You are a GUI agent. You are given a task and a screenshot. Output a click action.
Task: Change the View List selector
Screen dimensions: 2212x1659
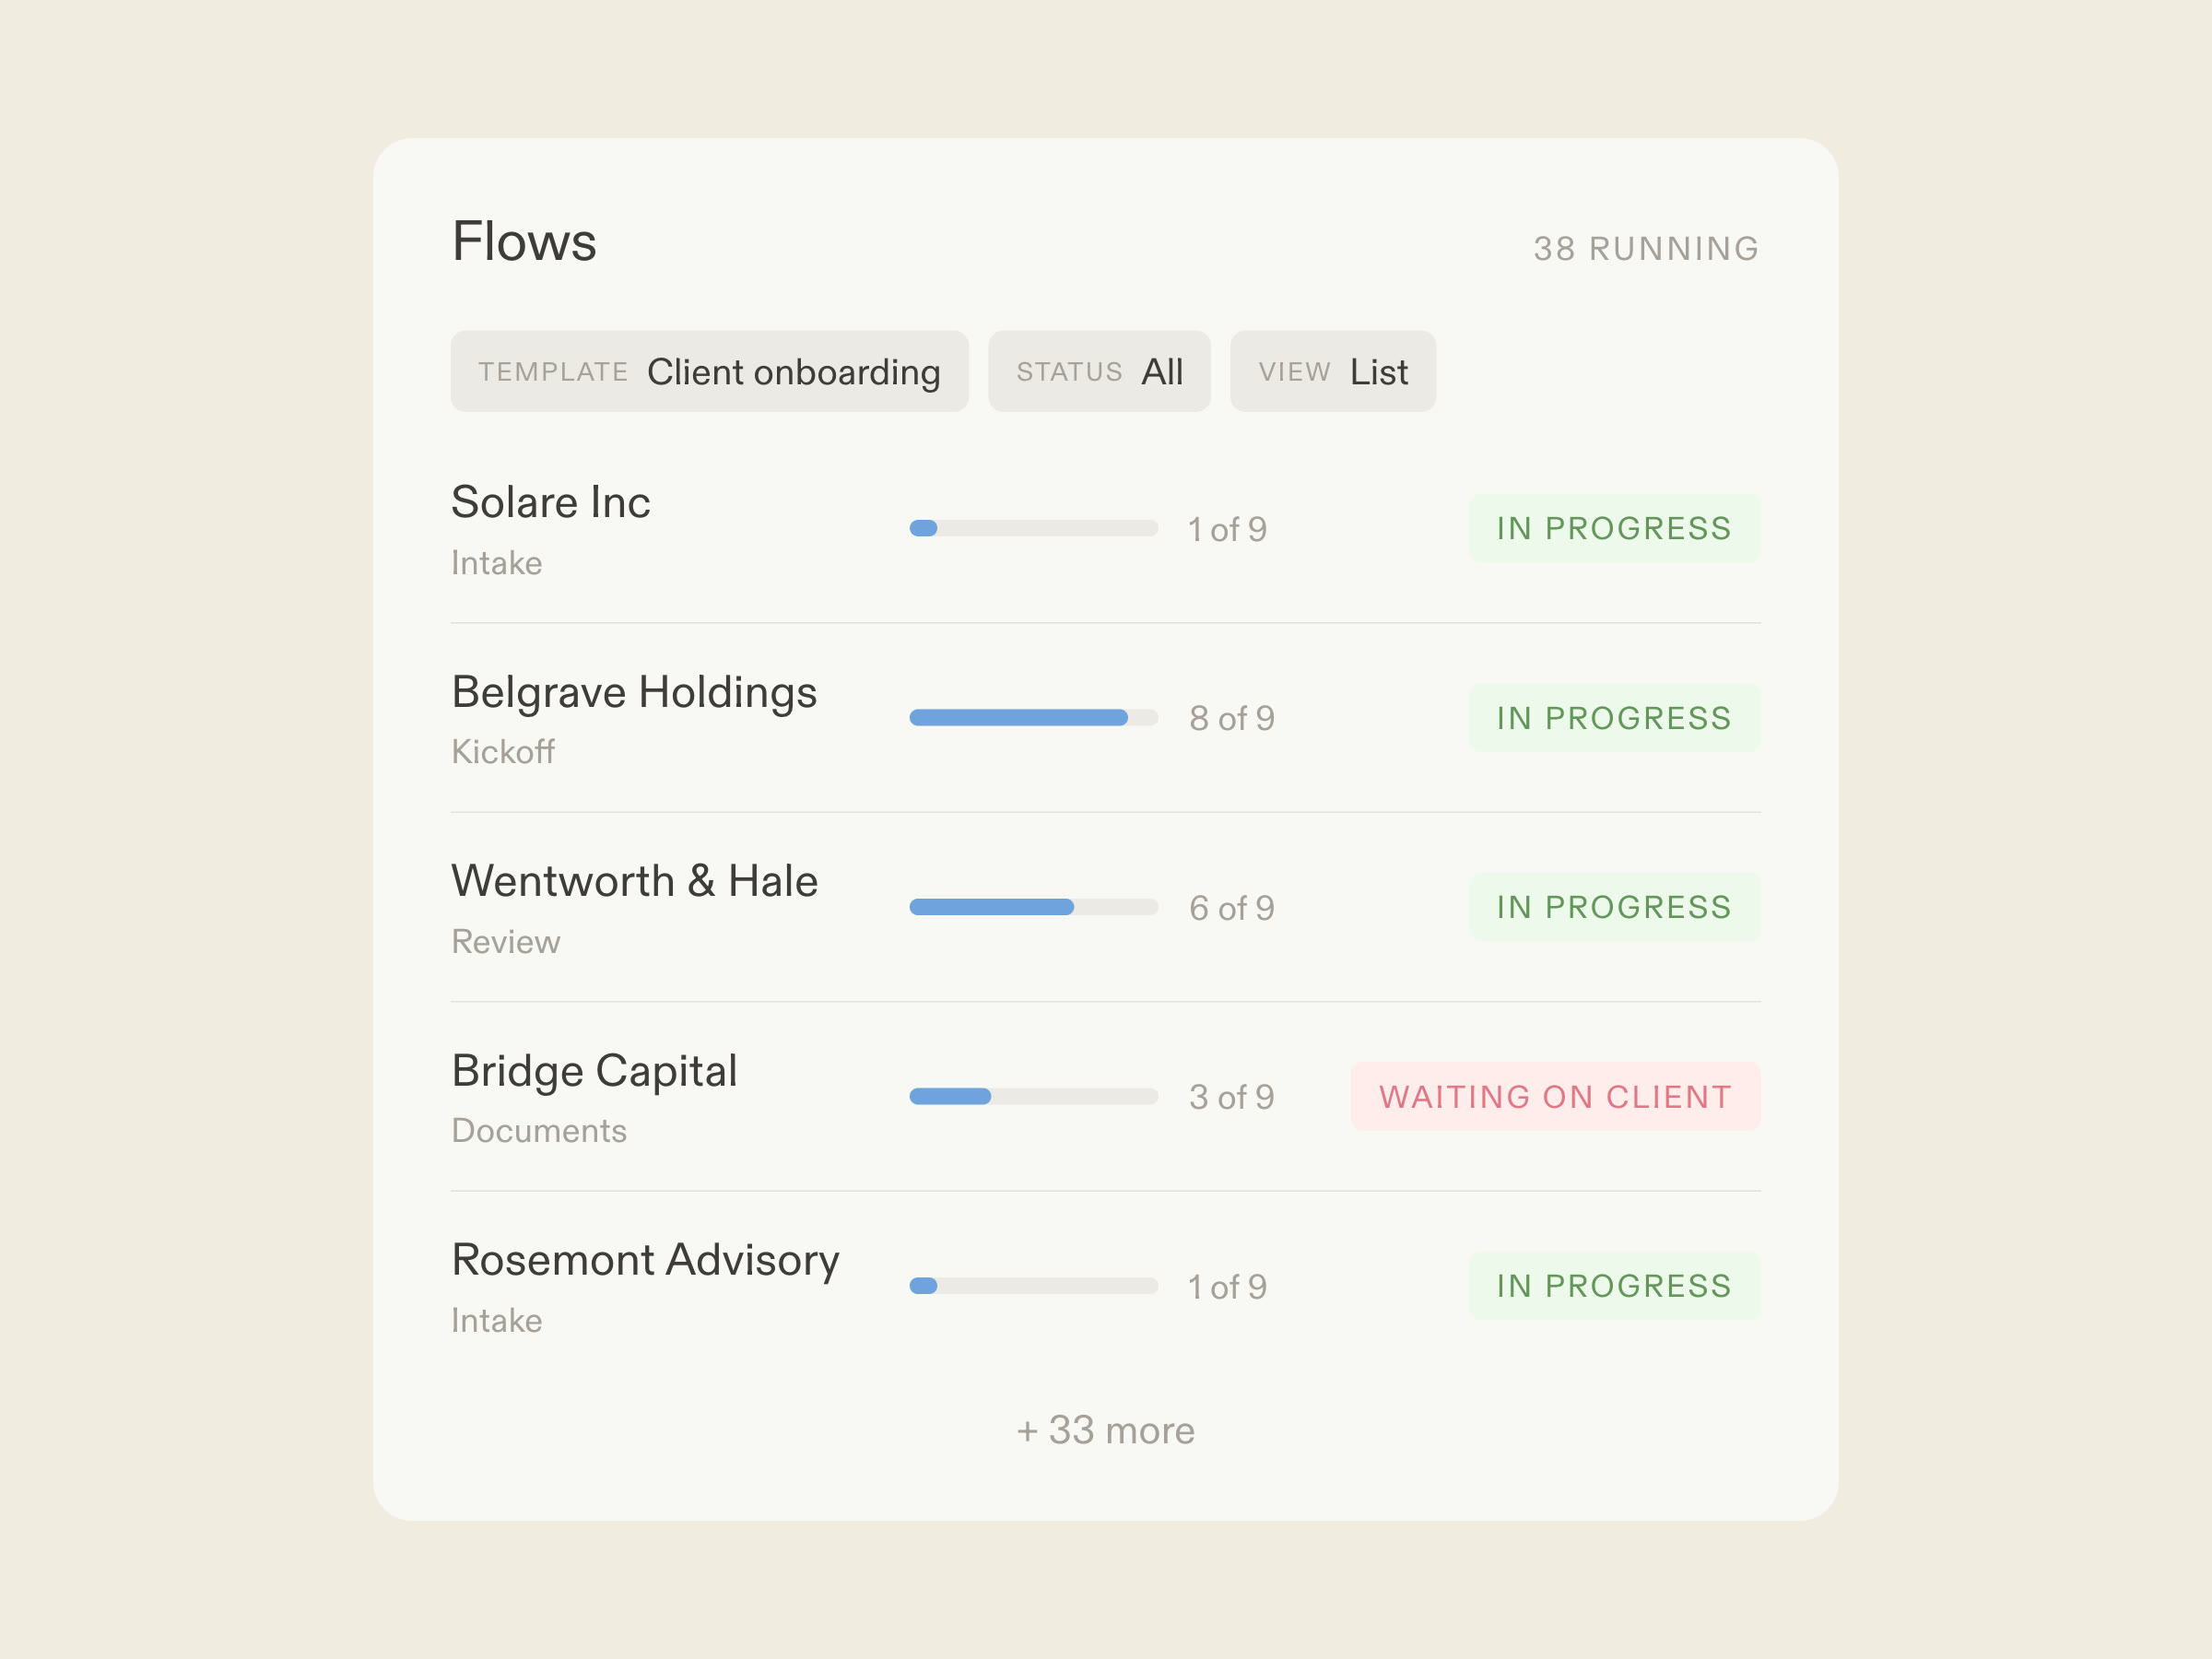tap(1332, 371)
